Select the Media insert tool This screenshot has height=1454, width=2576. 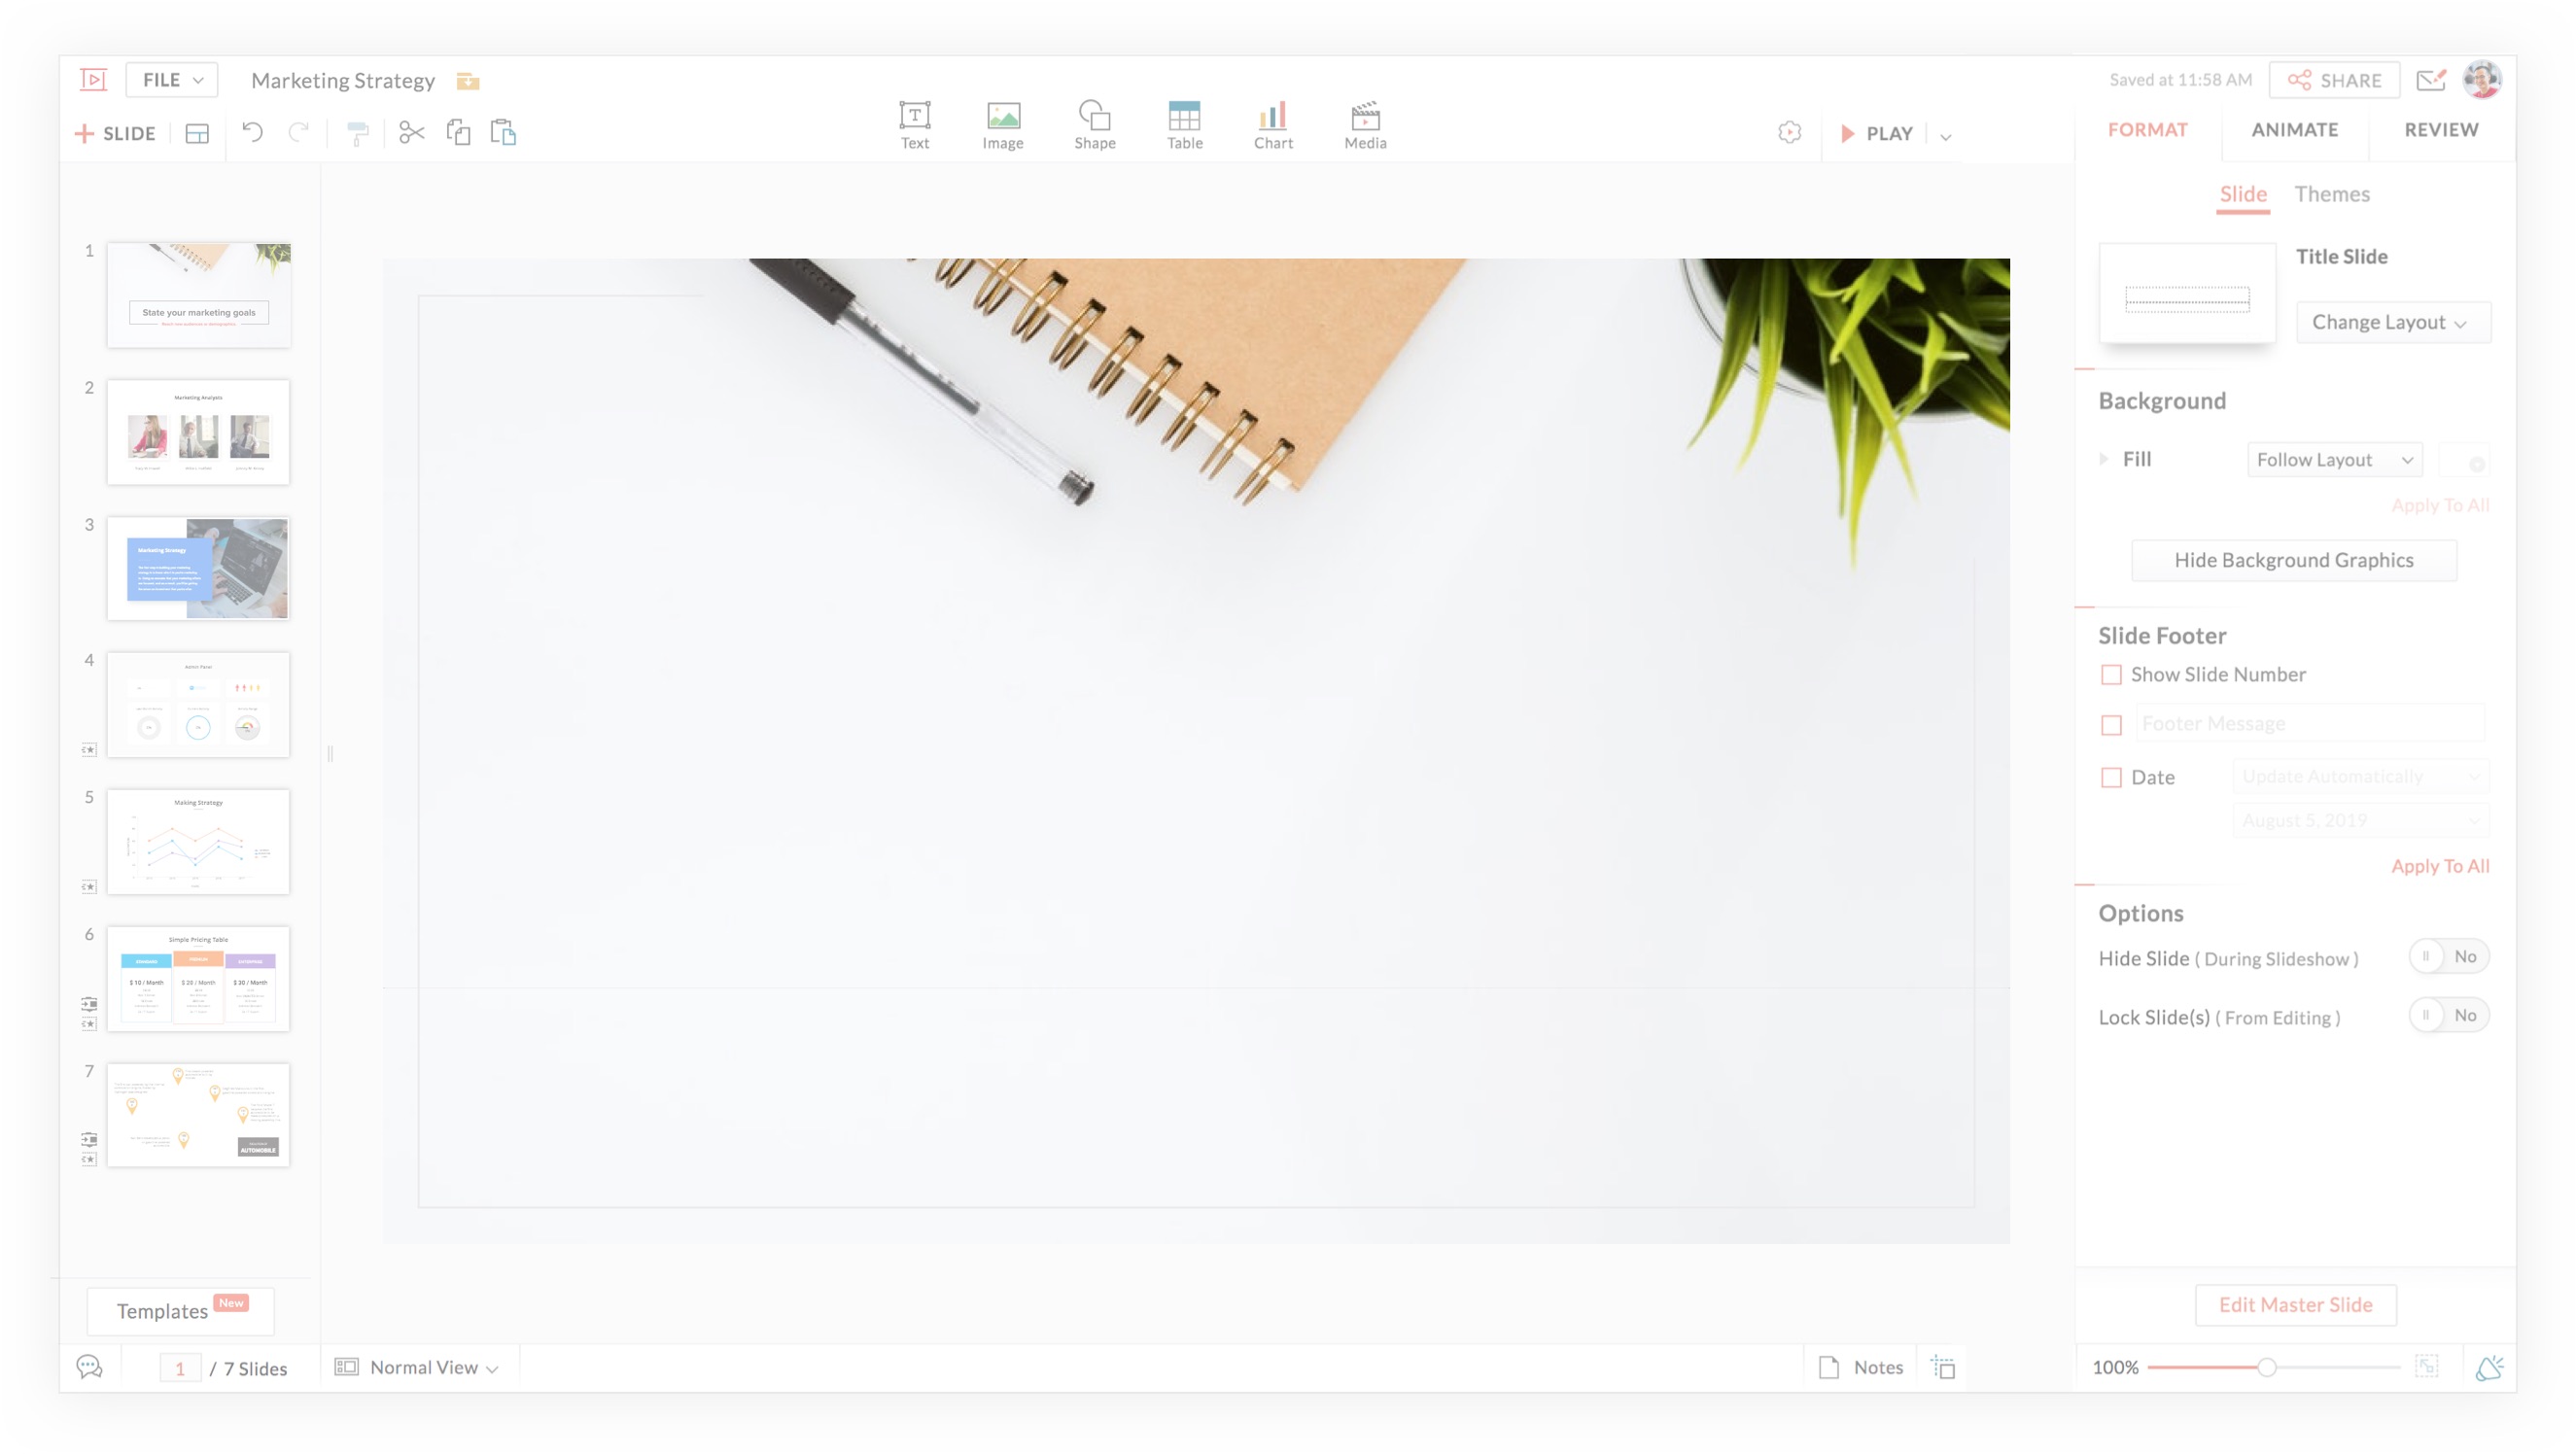coord(1364,125)
